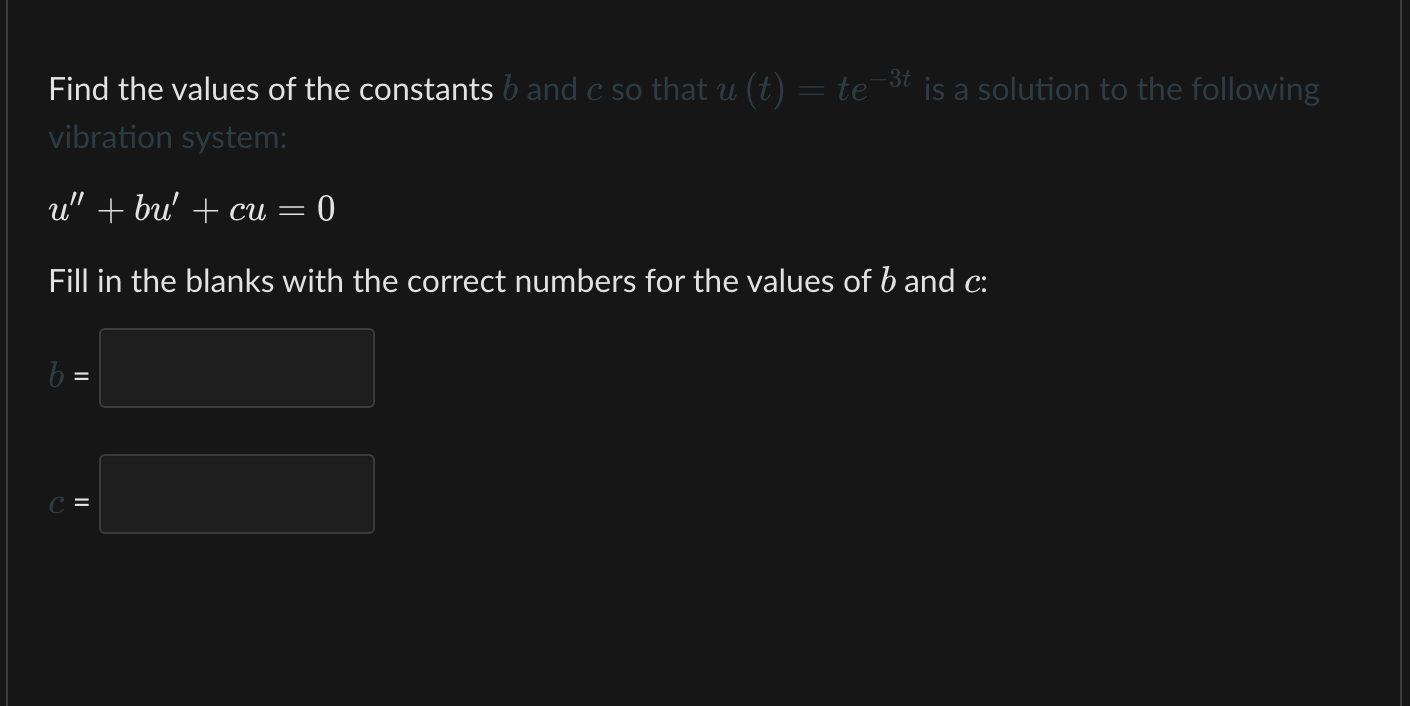Click the answer box for b

[237, 368]
